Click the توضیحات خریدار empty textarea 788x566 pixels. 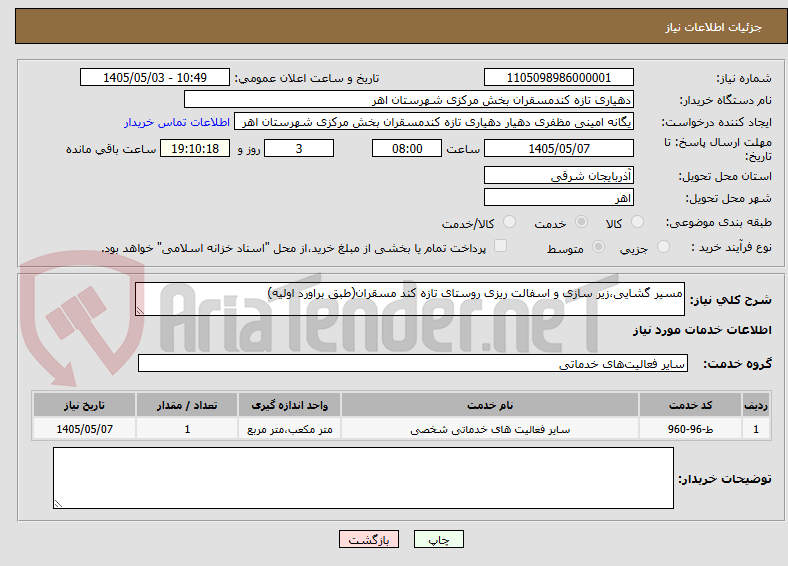363,478
